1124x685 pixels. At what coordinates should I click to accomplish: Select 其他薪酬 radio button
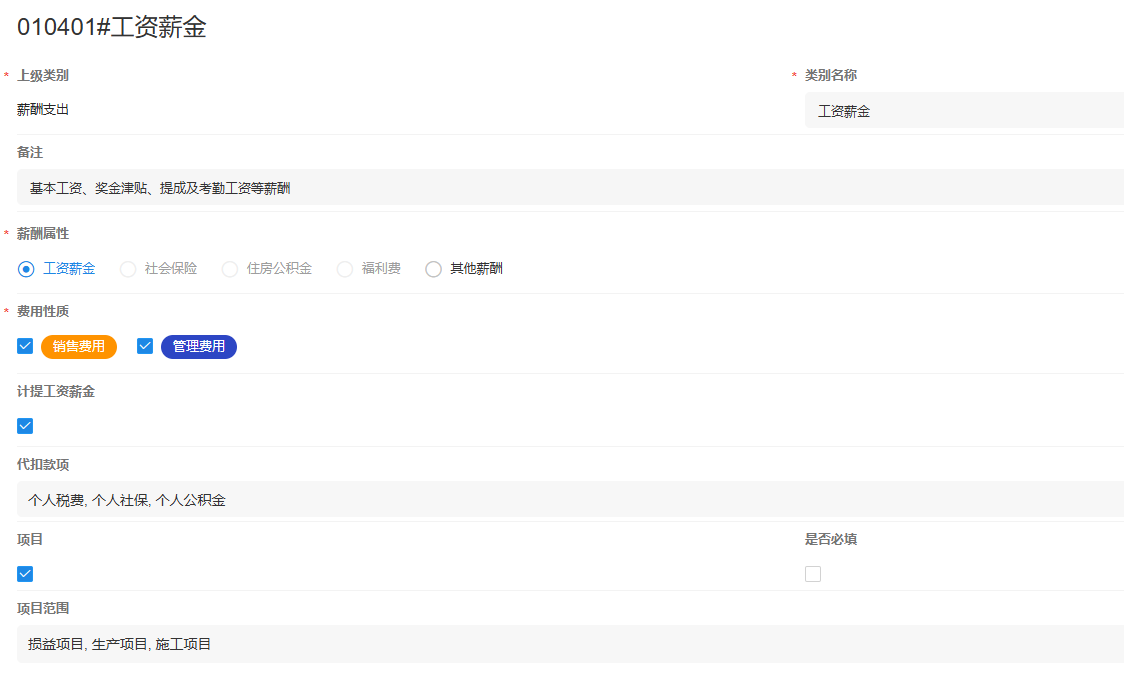433,269
